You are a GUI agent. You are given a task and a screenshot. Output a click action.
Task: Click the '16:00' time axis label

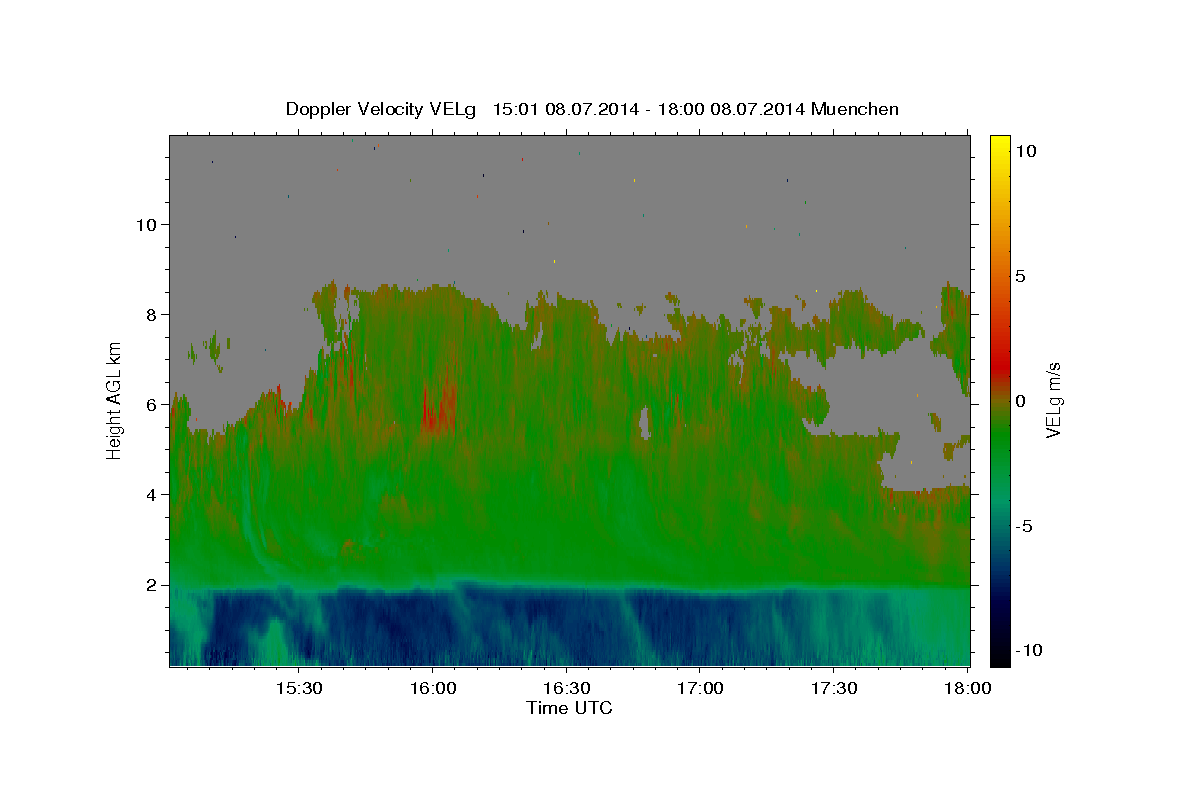pyautogui.click(x=432, y=688)
